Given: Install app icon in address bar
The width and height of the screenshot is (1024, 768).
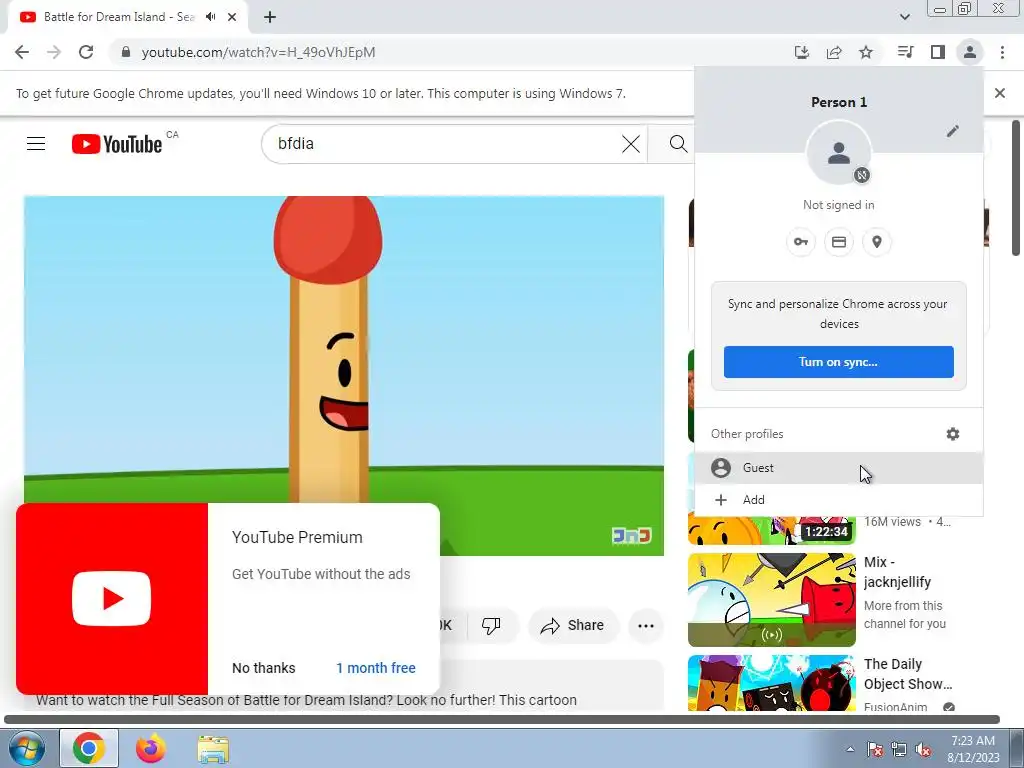Looking at the screenshot, I should click(802, 52).
